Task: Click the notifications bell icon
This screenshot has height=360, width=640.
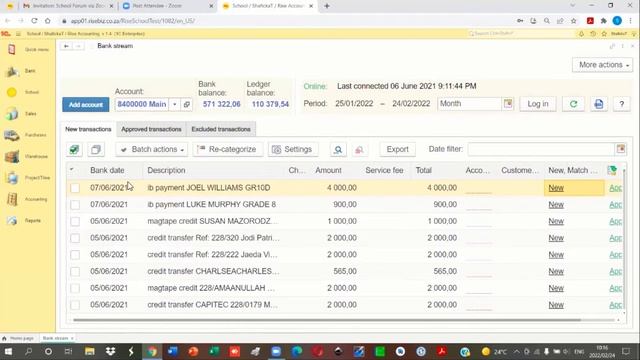Action: pos(581,34)
